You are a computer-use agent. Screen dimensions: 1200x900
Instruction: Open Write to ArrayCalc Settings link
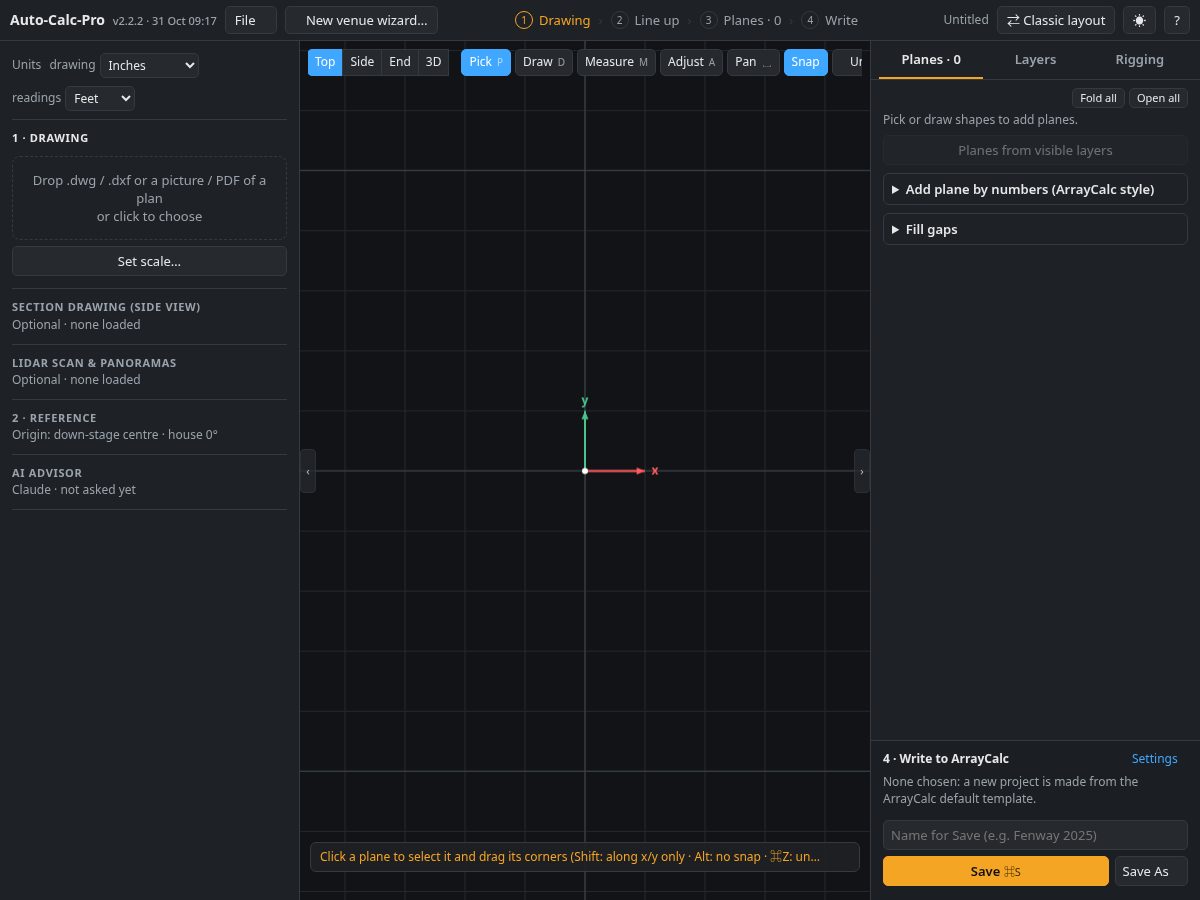point(1154,758)
